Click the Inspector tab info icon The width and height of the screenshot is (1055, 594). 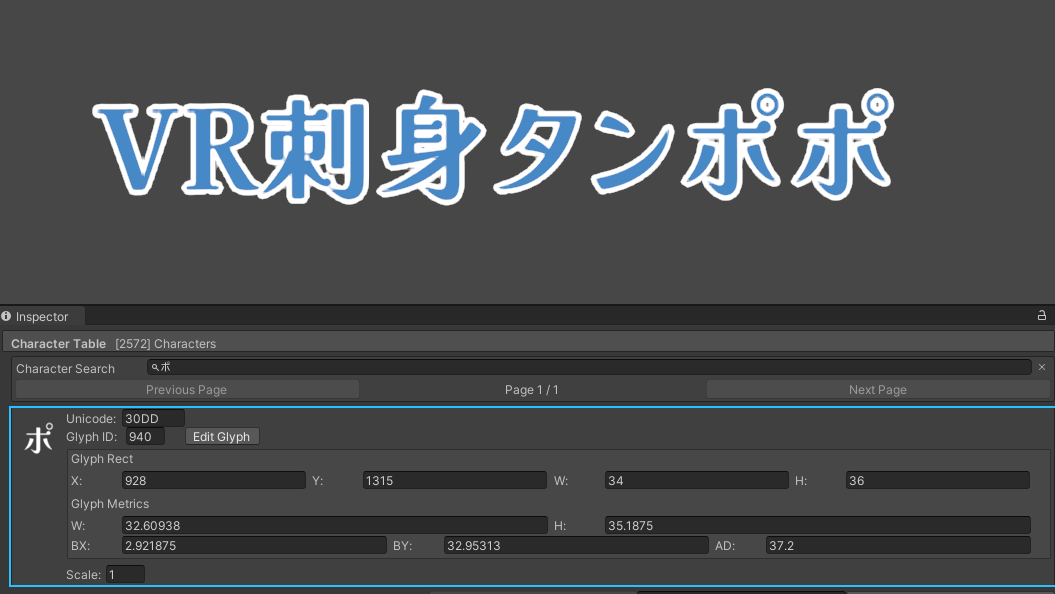pos(7,316)
